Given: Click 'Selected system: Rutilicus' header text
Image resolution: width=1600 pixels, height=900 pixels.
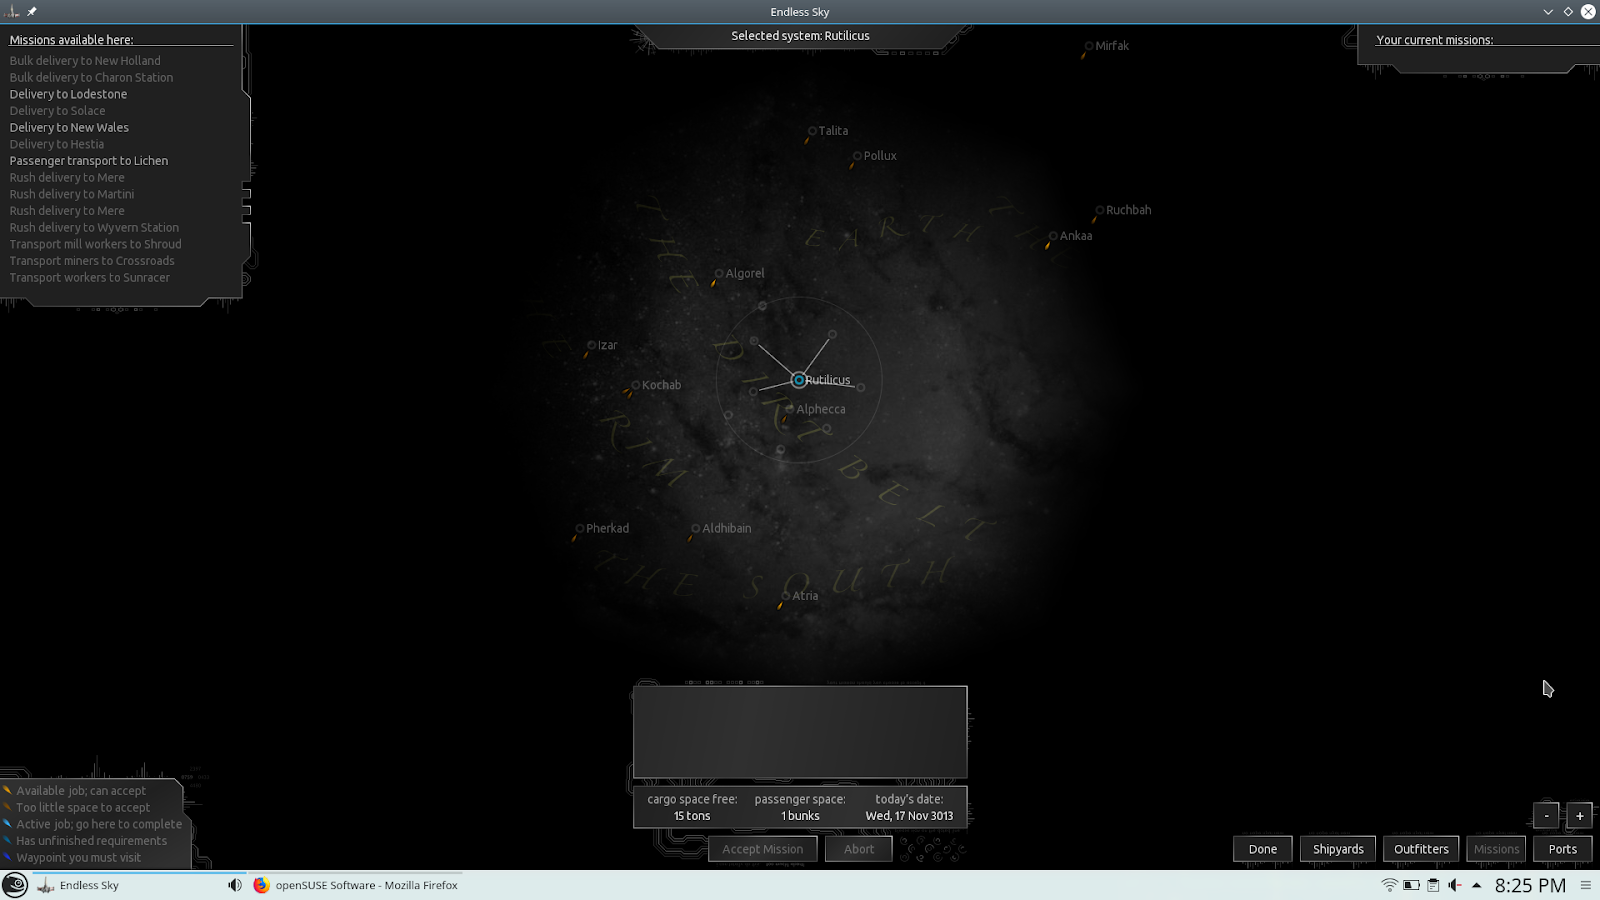Looking at the screenshot, I should click(x=800, y=36).
